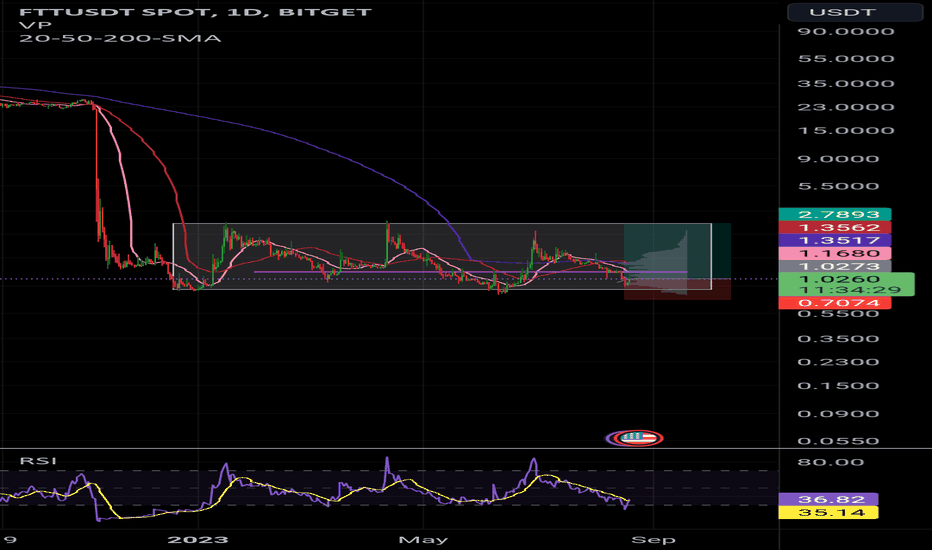Select the 20-50-200-SMA indicator label

[120, 39]
